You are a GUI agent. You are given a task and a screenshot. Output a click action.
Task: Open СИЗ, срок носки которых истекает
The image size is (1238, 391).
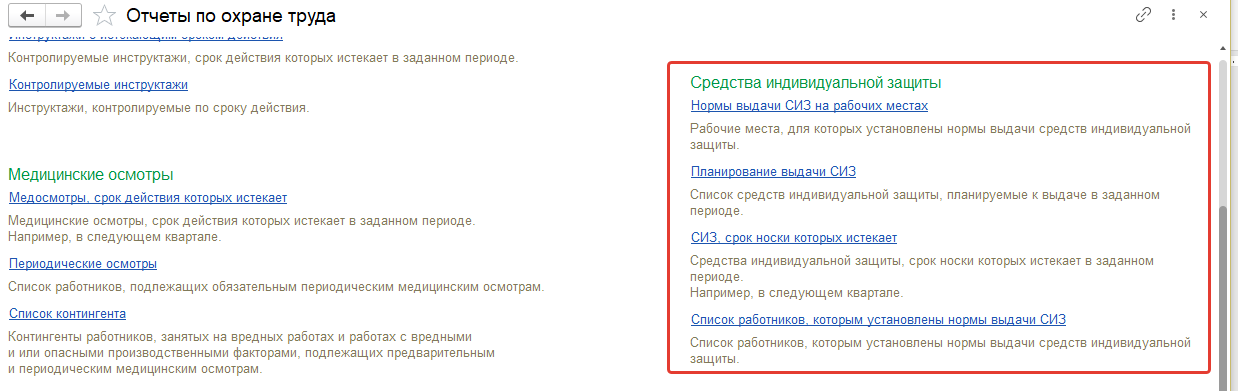pyautogui.click(x=794, y=238)
